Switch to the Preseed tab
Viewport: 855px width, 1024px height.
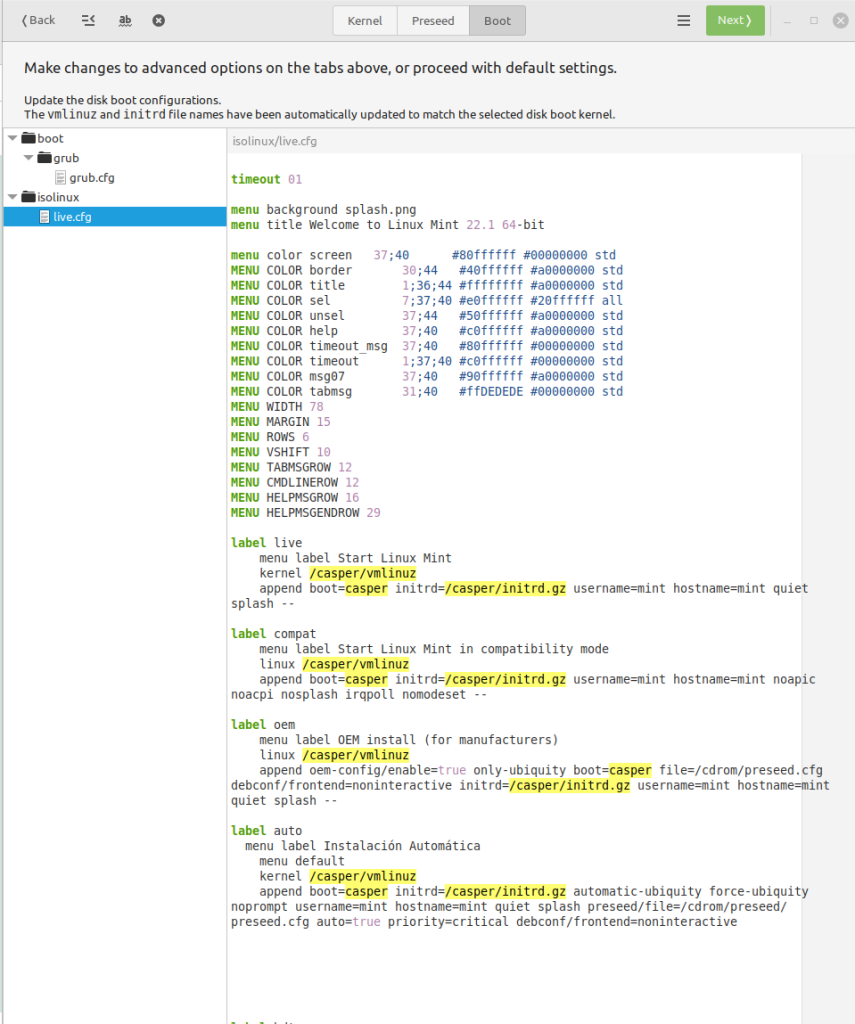[x=433, y=20]
